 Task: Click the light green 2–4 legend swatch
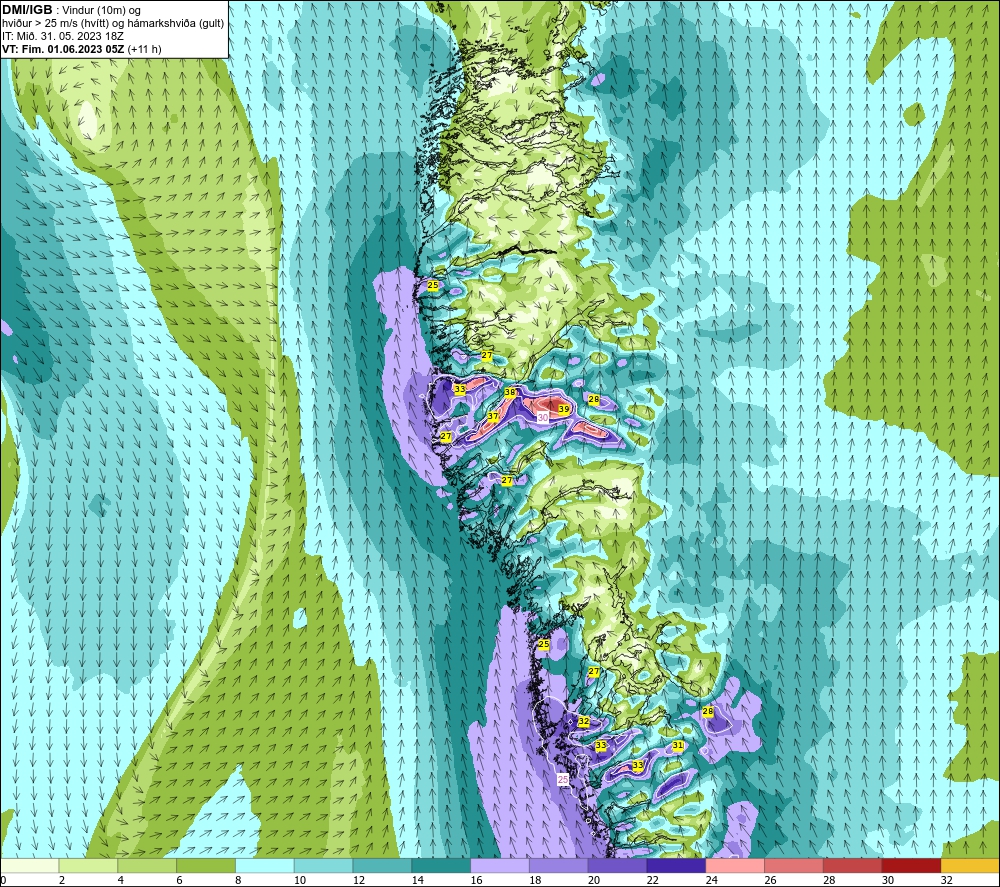click(x=88, y=865)
